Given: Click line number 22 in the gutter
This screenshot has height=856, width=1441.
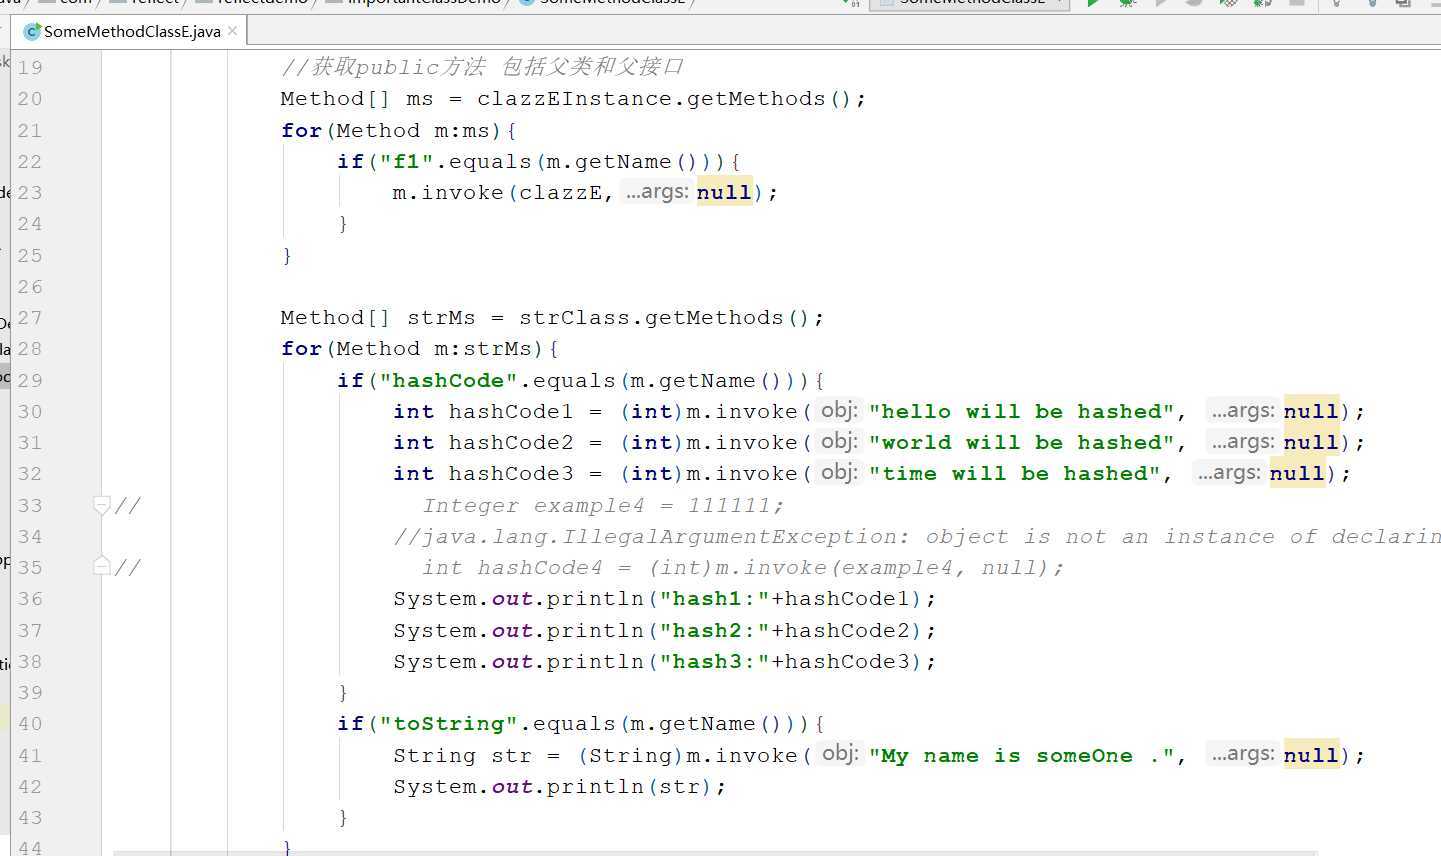Looking at the screenshot, I should click(30, 161).
